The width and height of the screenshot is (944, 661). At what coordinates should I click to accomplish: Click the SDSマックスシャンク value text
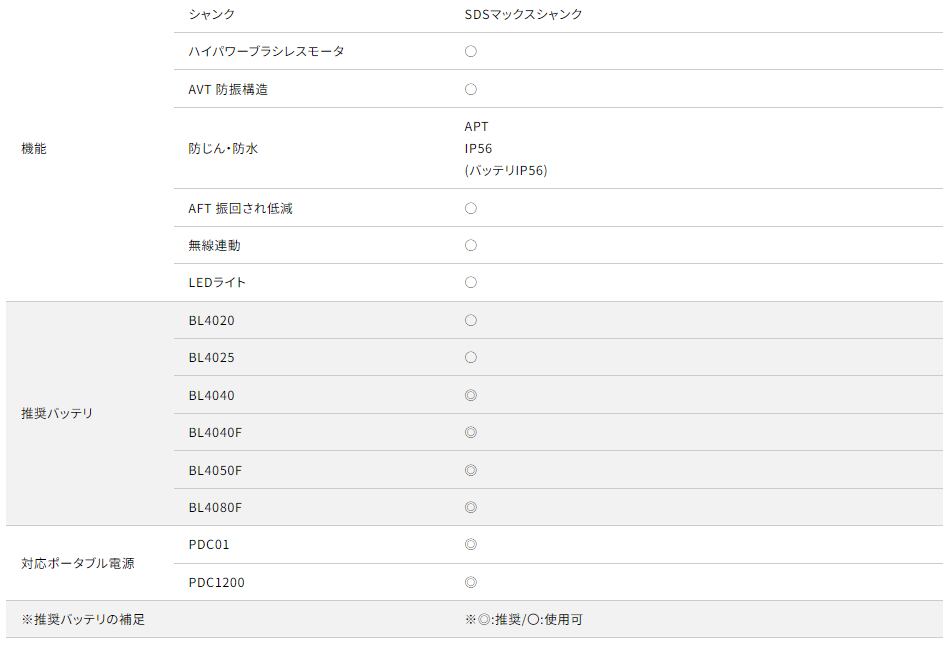point(523,14)
